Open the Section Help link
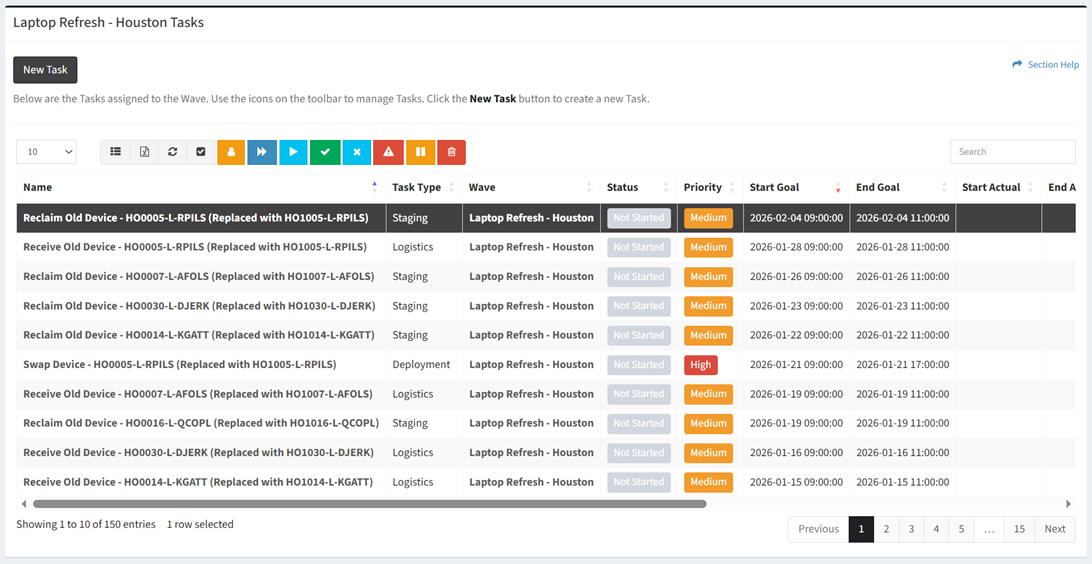This screenshot has height=564, width=1092. pos(1046,65)
